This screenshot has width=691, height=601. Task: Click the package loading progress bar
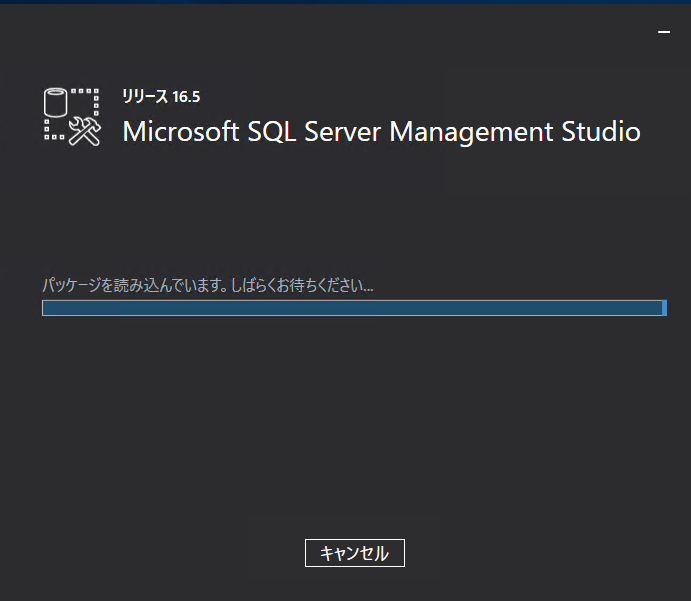(354, 308)
